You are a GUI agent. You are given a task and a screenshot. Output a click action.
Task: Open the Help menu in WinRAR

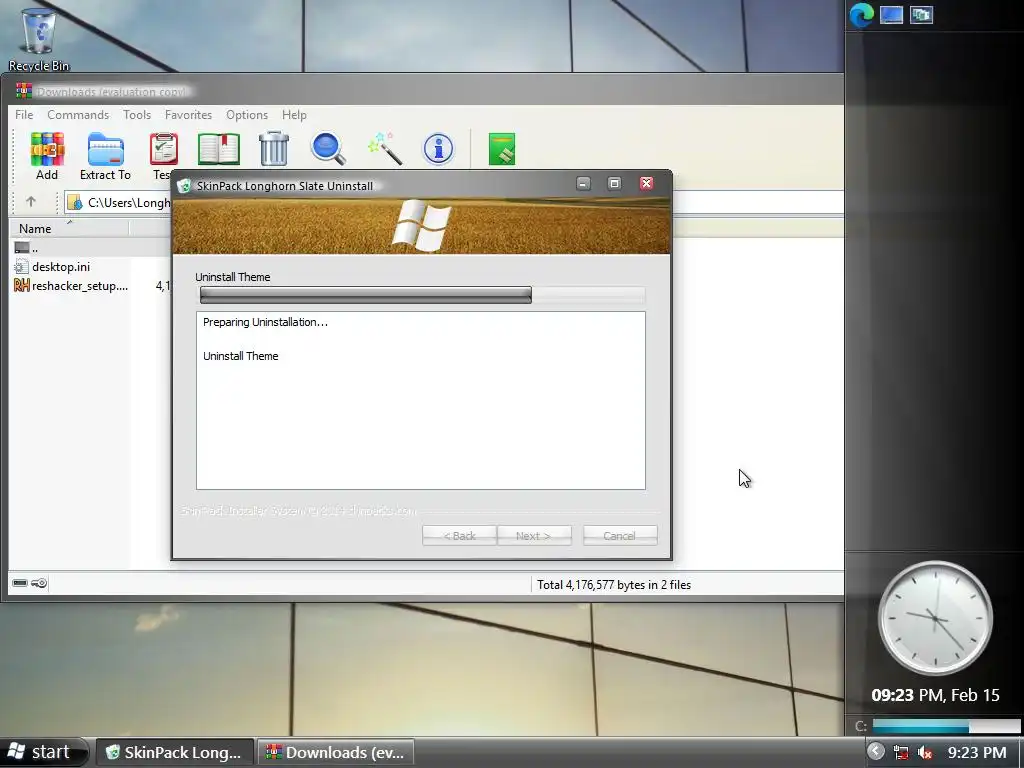click(294, 114)
